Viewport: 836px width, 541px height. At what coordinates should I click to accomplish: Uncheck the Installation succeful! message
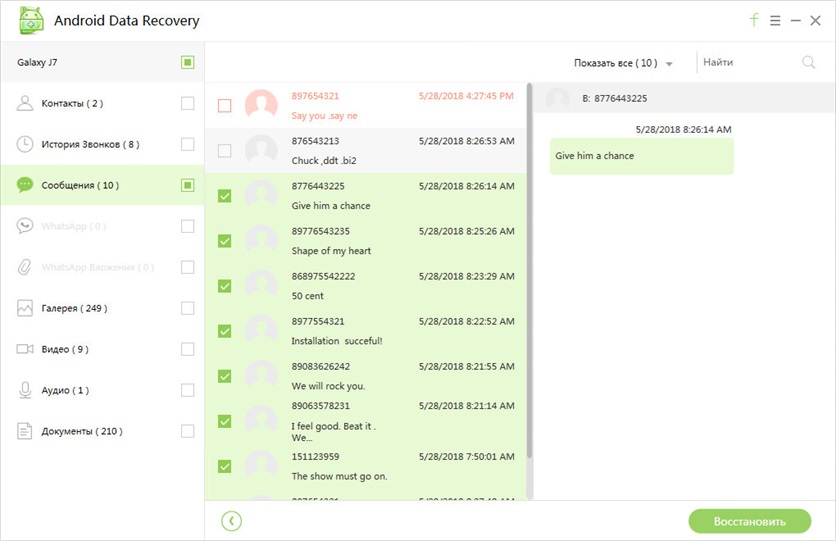click(x=224, y=331)
